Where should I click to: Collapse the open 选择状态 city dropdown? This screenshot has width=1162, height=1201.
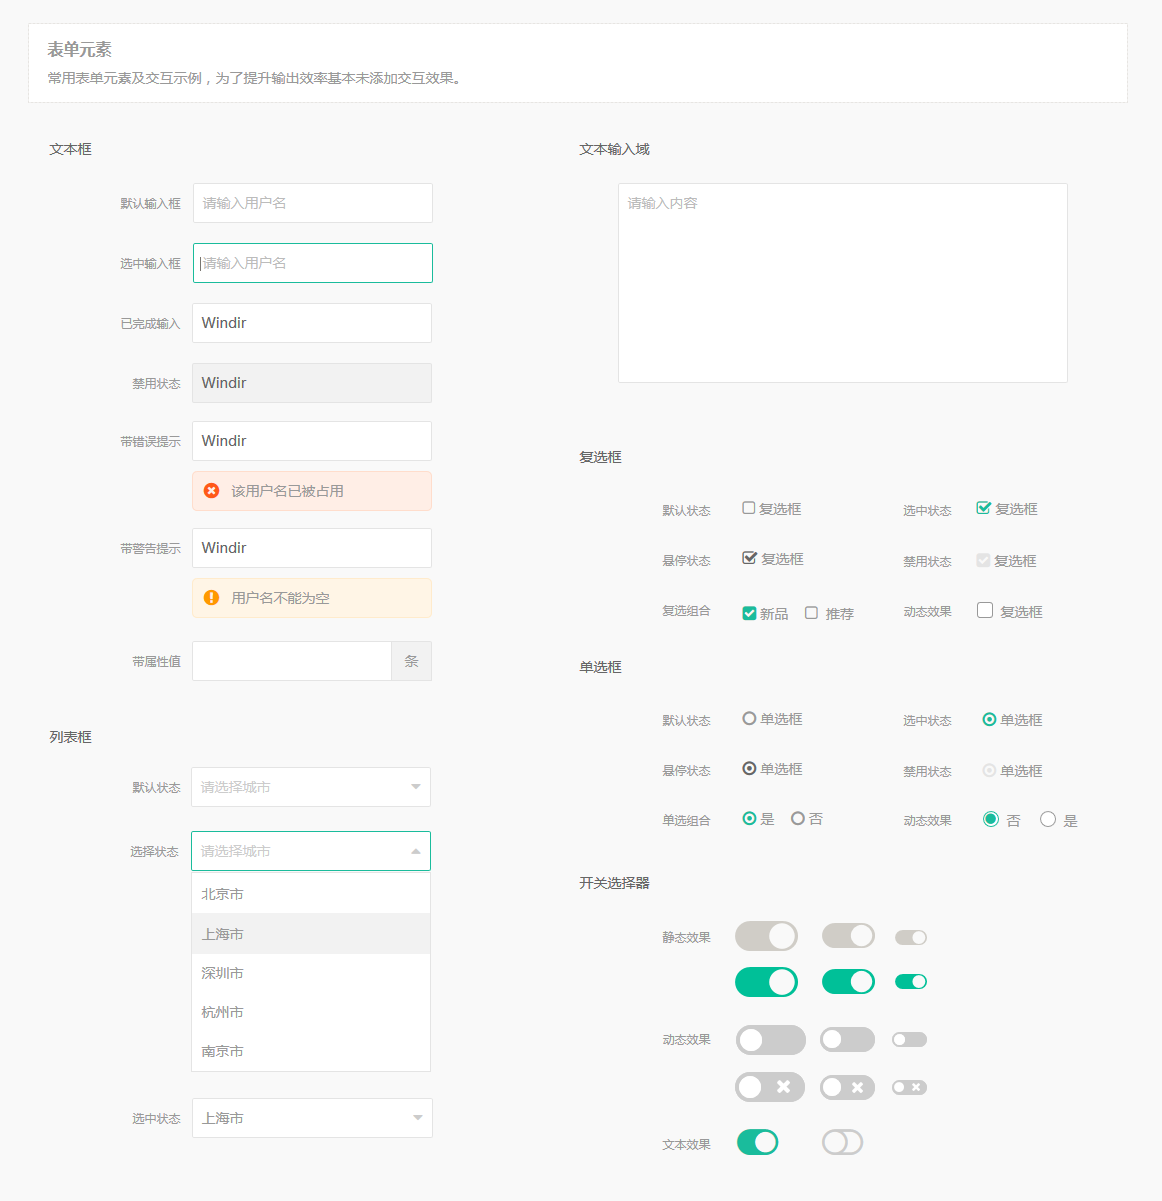(x=311, y=851)
